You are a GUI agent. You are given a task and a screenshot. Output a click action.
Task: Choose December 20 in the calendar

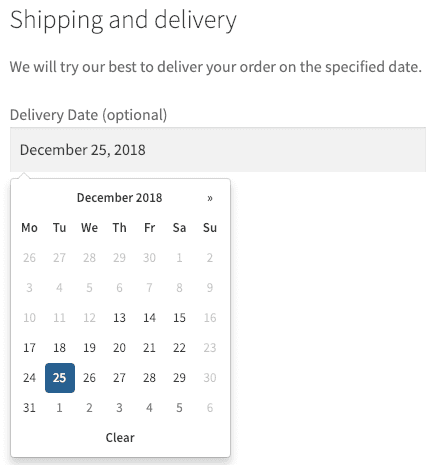[119, 348]
